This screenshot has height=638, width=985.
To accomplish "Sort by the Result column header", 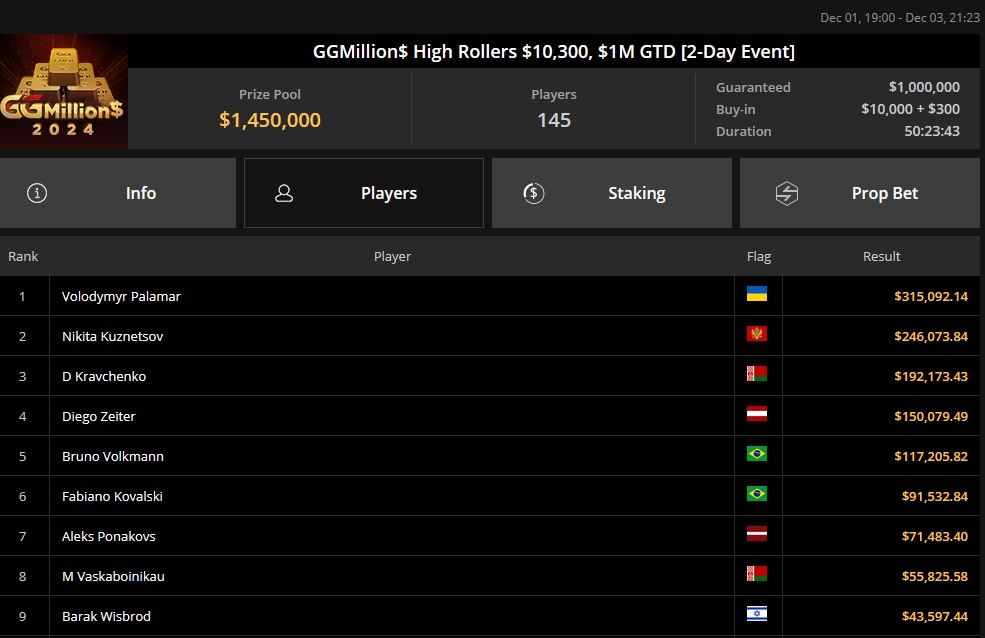I will [881, 256].
